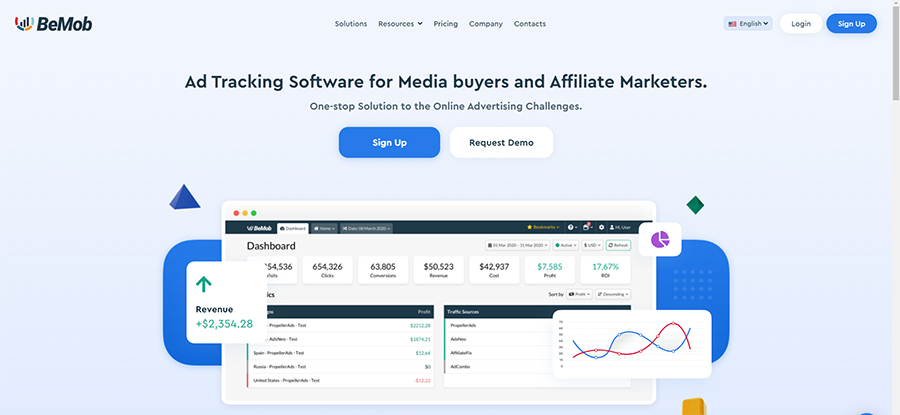
Task: Click Sign Up in the top header
Action: pos(851,24)
